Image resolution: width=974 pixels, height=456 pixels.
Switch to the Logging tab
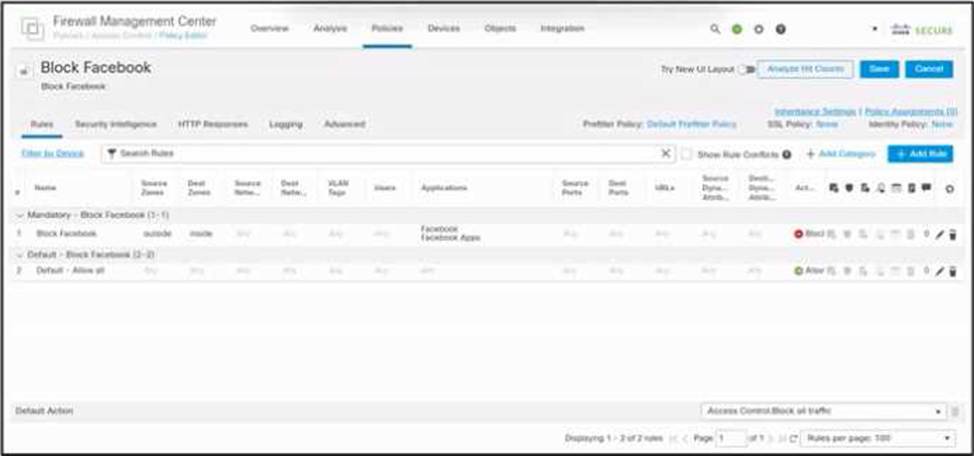click(x=286, y=124)
